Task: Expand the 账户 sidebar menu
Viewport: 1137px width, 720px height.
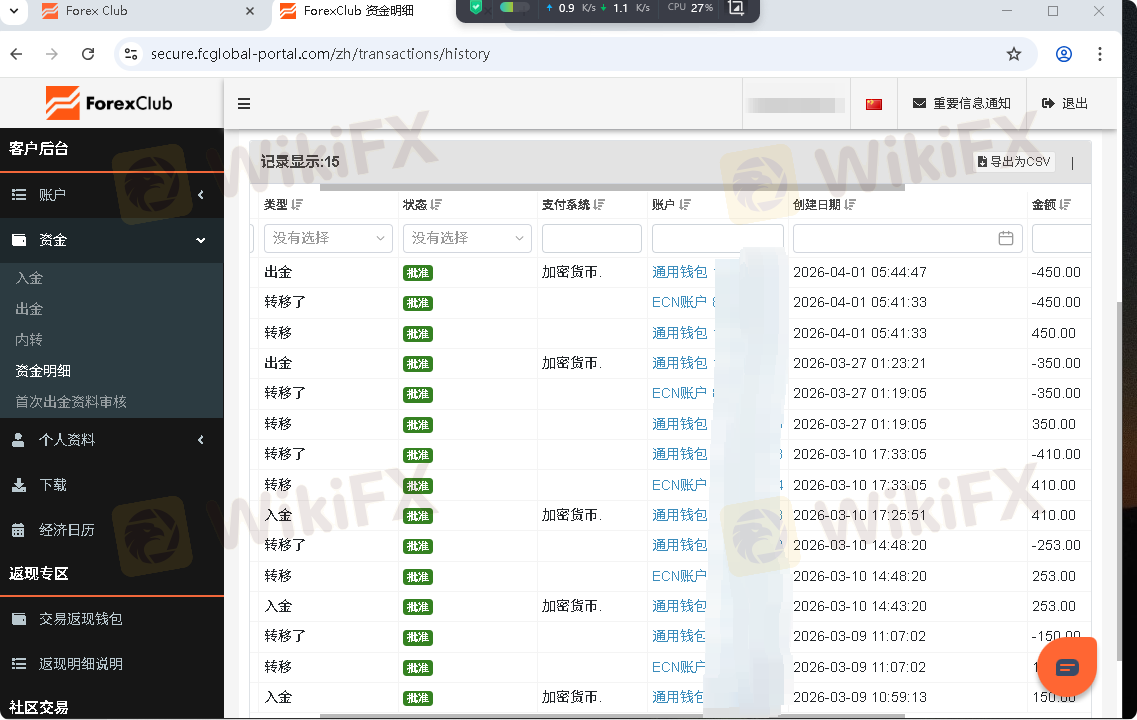Action: tap(111, 195)
